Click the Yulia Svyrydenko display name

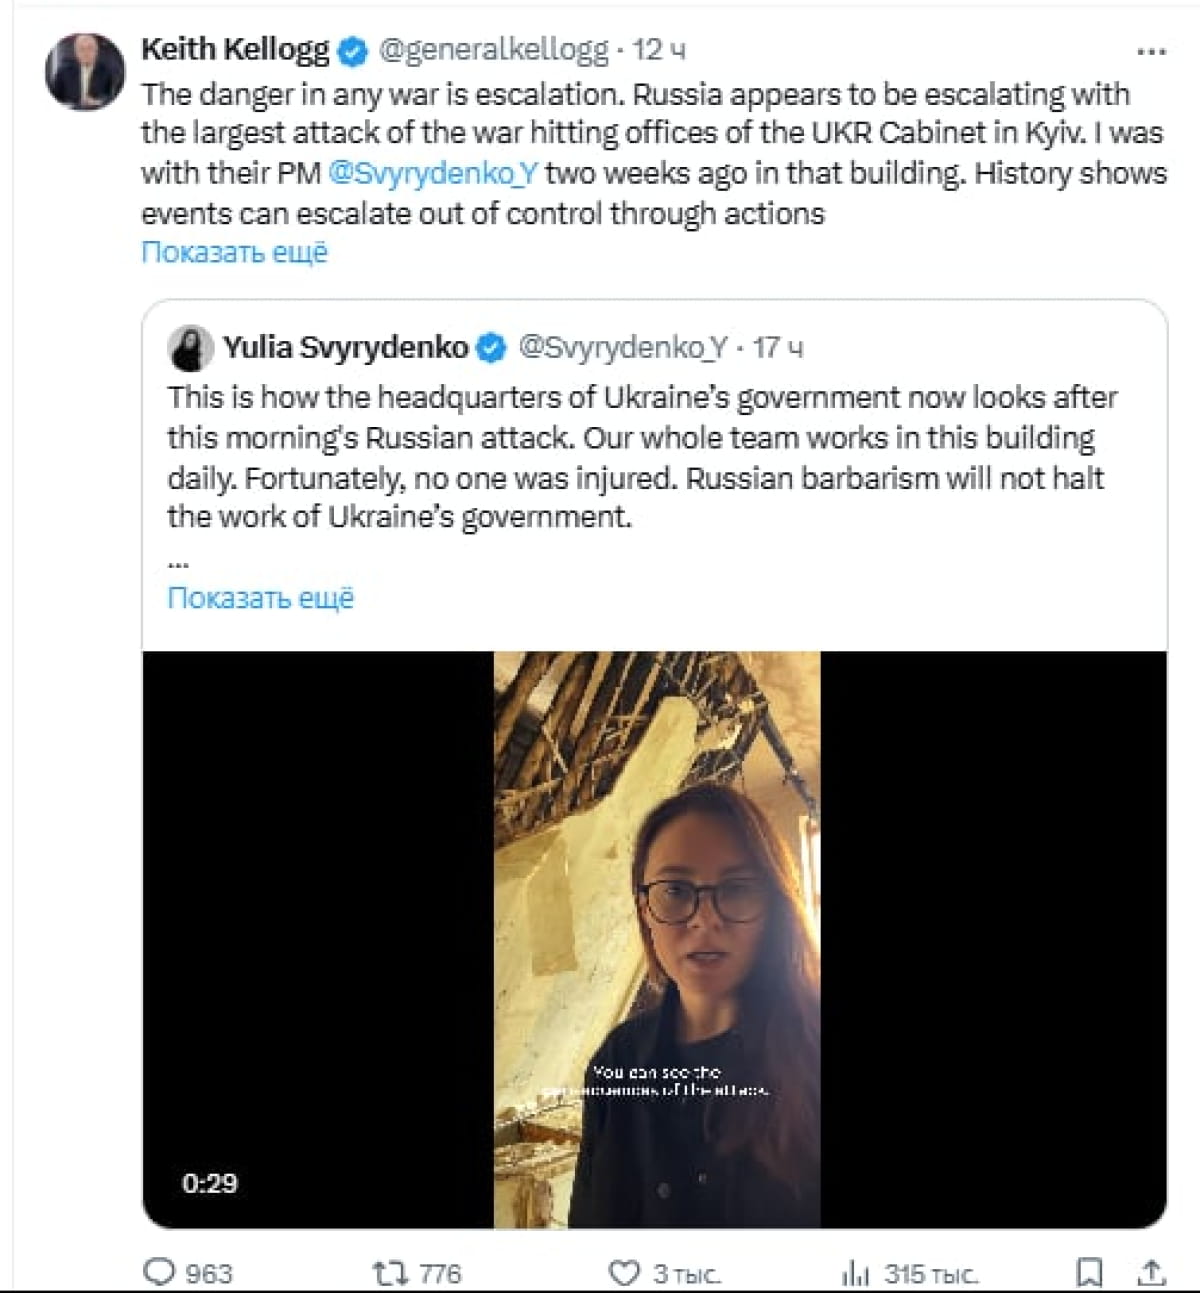345,348
